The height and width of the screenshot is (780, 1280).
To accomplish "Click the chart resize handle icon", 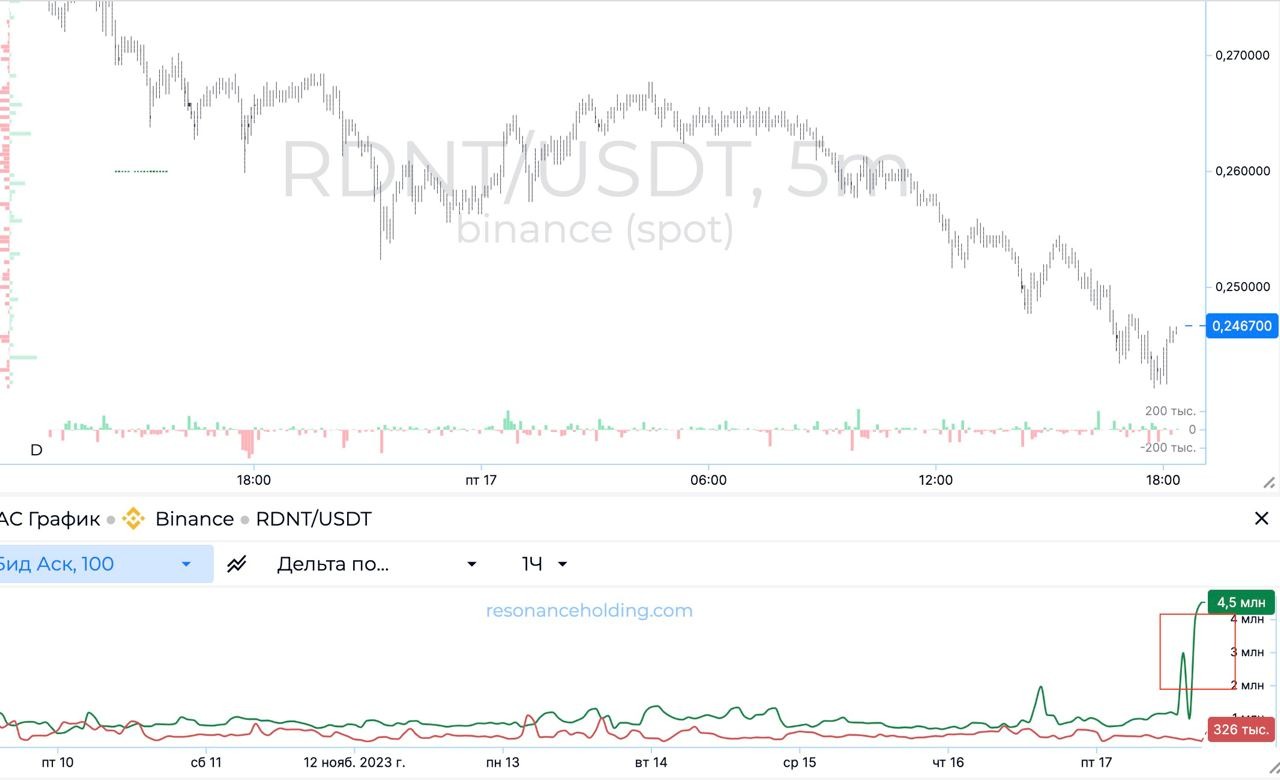I will 1269,482.
